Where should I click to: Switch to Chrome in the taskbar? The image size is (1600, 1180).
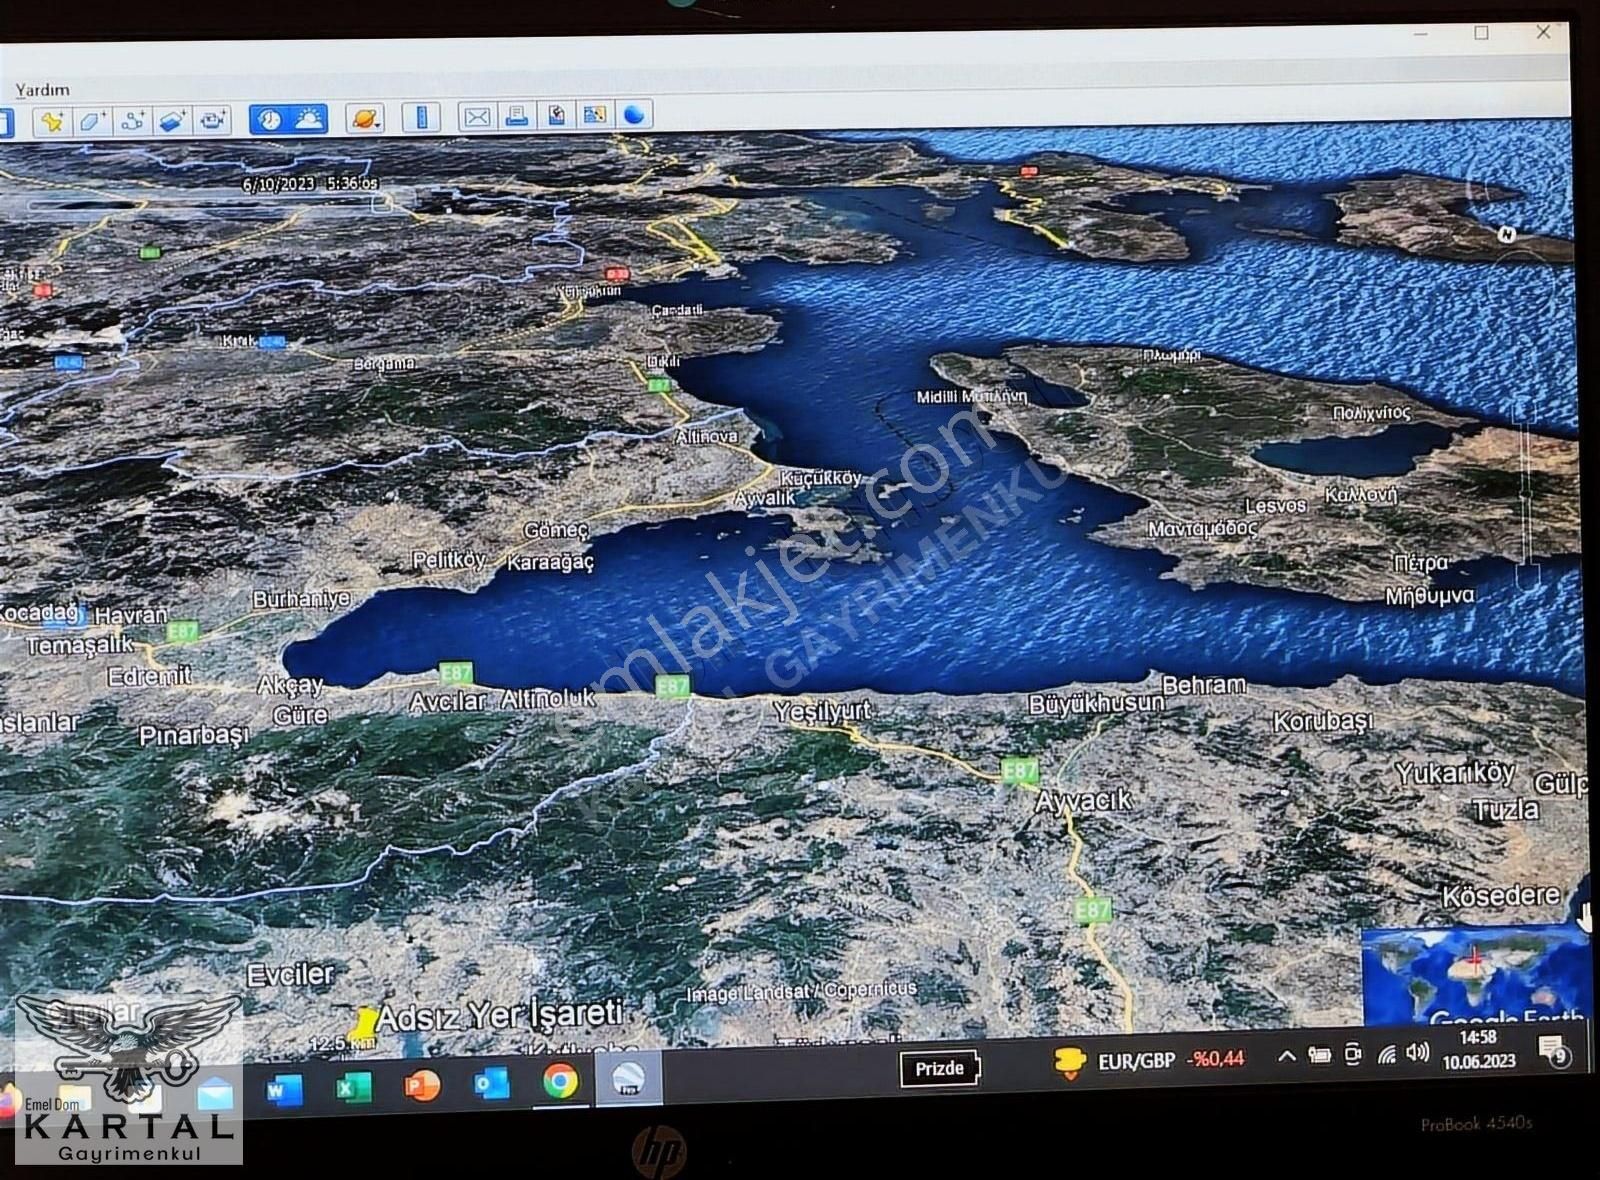(x=560, y=1081)
